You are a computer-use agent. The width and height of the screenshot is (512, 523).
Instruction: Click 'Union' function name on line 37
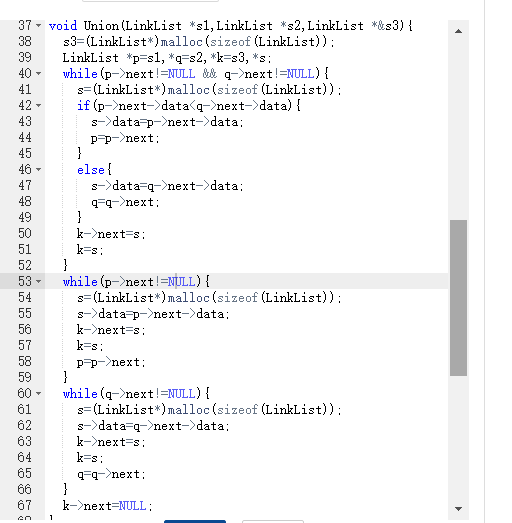(x=101, y=26)
